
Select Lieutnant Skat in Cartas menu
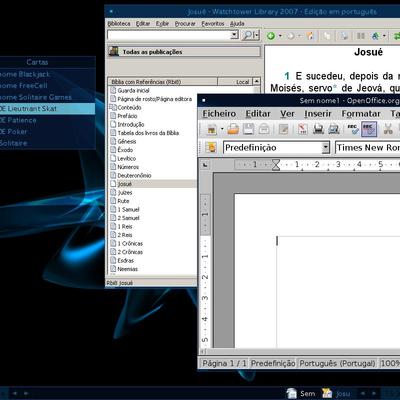coord(47,109)
